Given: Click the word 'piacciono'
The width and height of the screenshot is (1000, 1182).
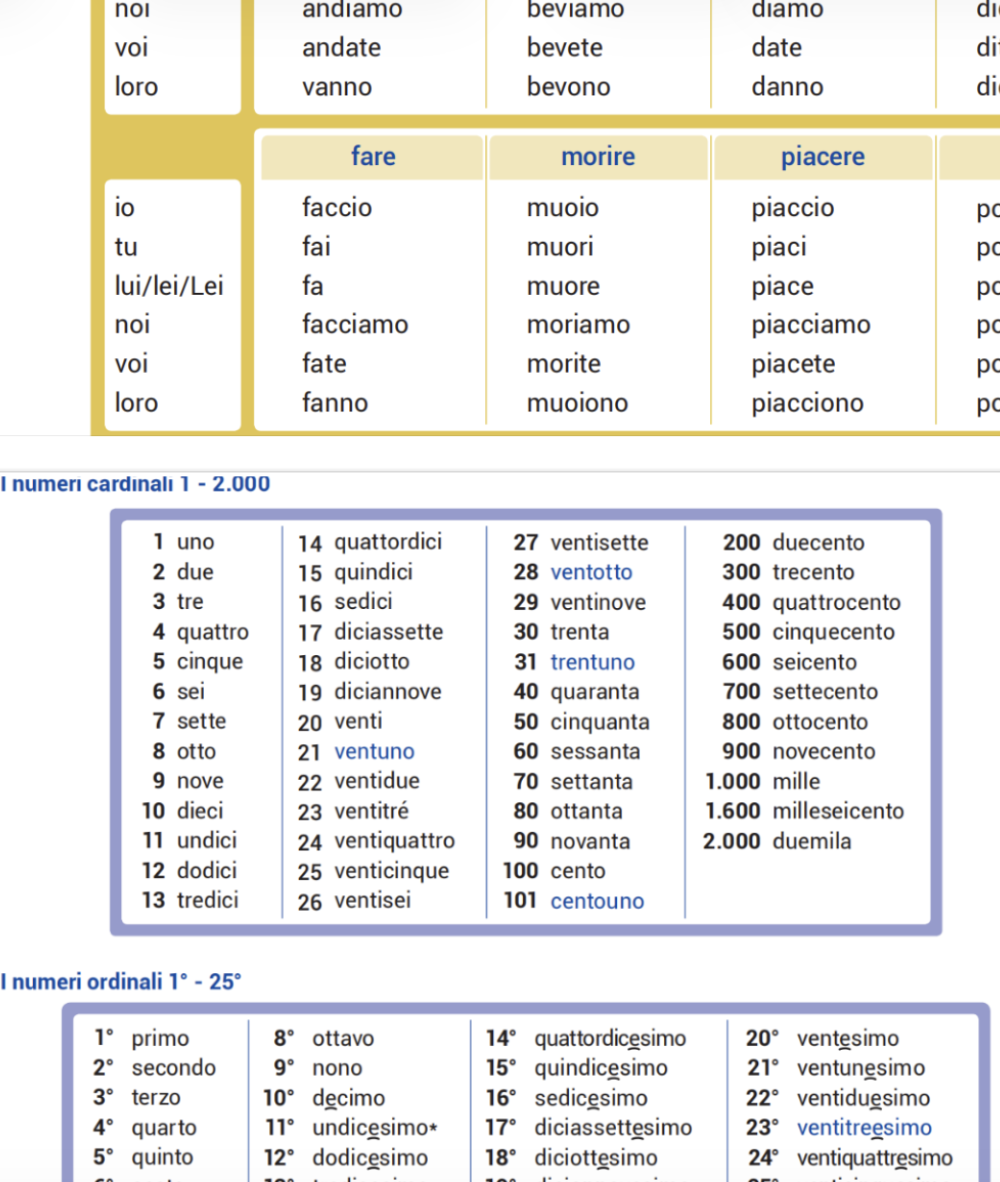Looking at the screenshot, I should [x=807, y=404].
